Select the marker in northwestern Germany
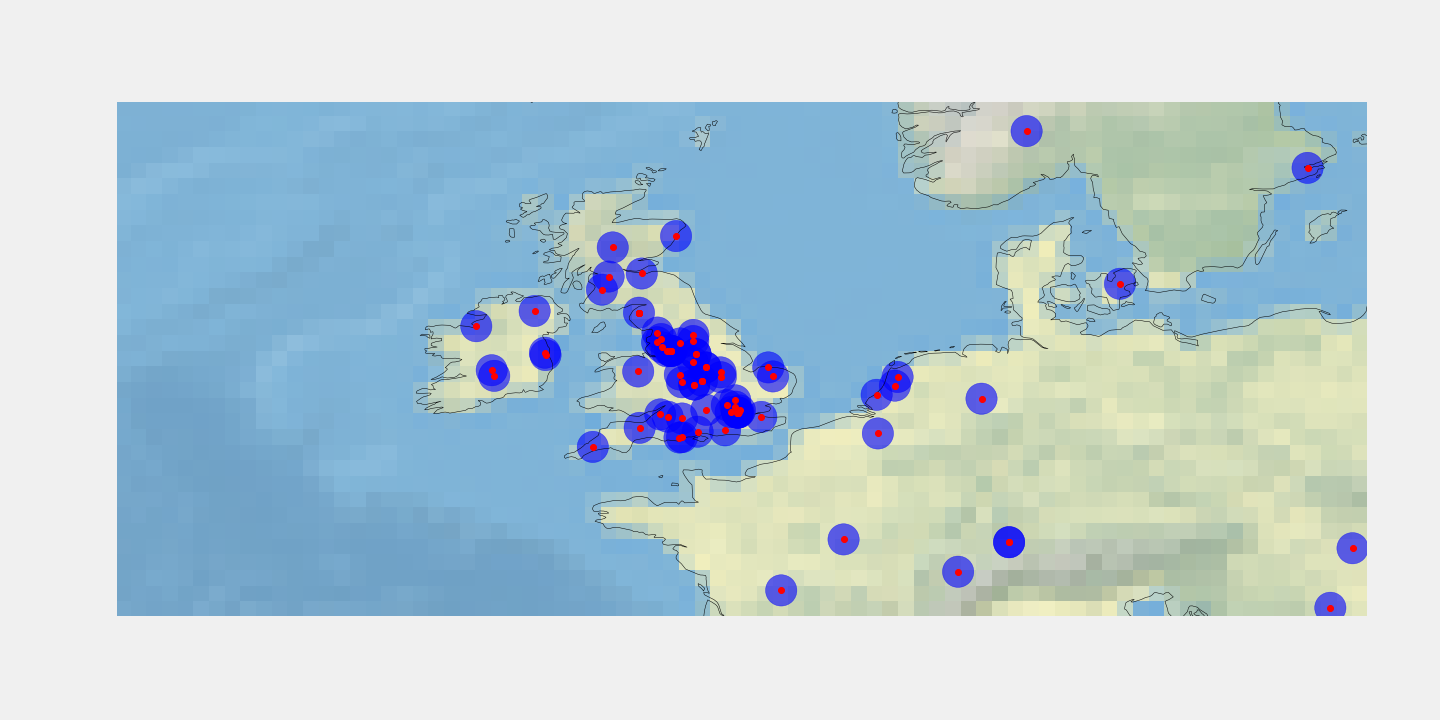1440x720 pixels. 982,399
